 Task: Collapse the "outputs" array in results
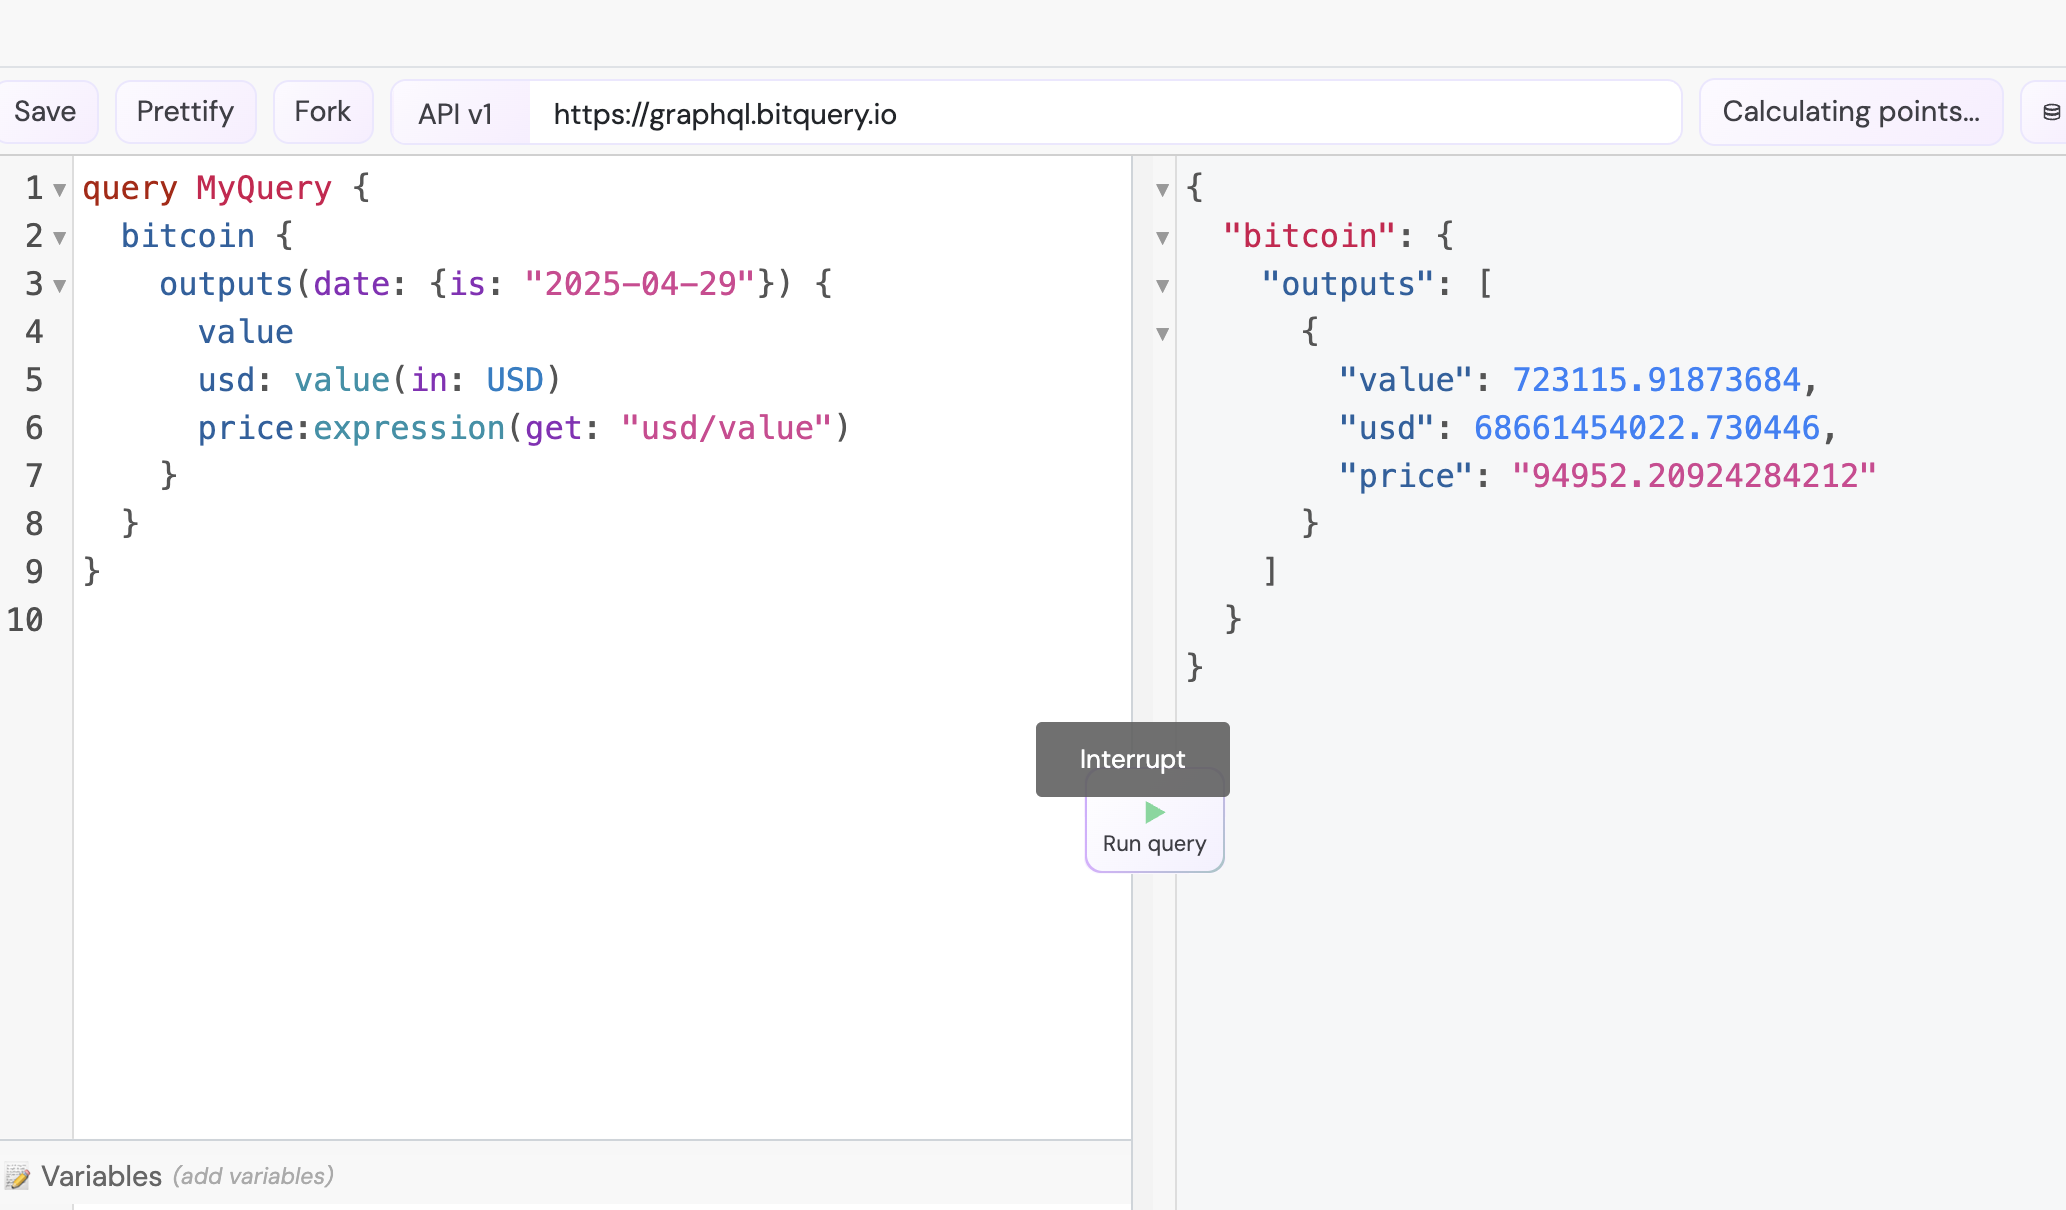pyautogui.click(x=1162, y=286)
